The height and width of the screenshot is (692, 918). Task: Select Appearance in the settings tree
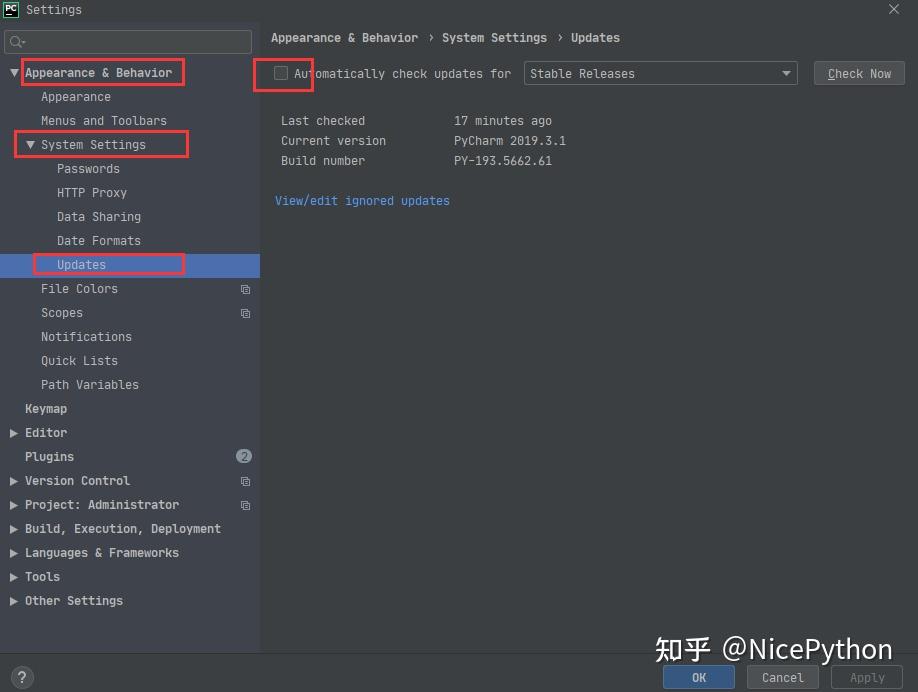76,97
